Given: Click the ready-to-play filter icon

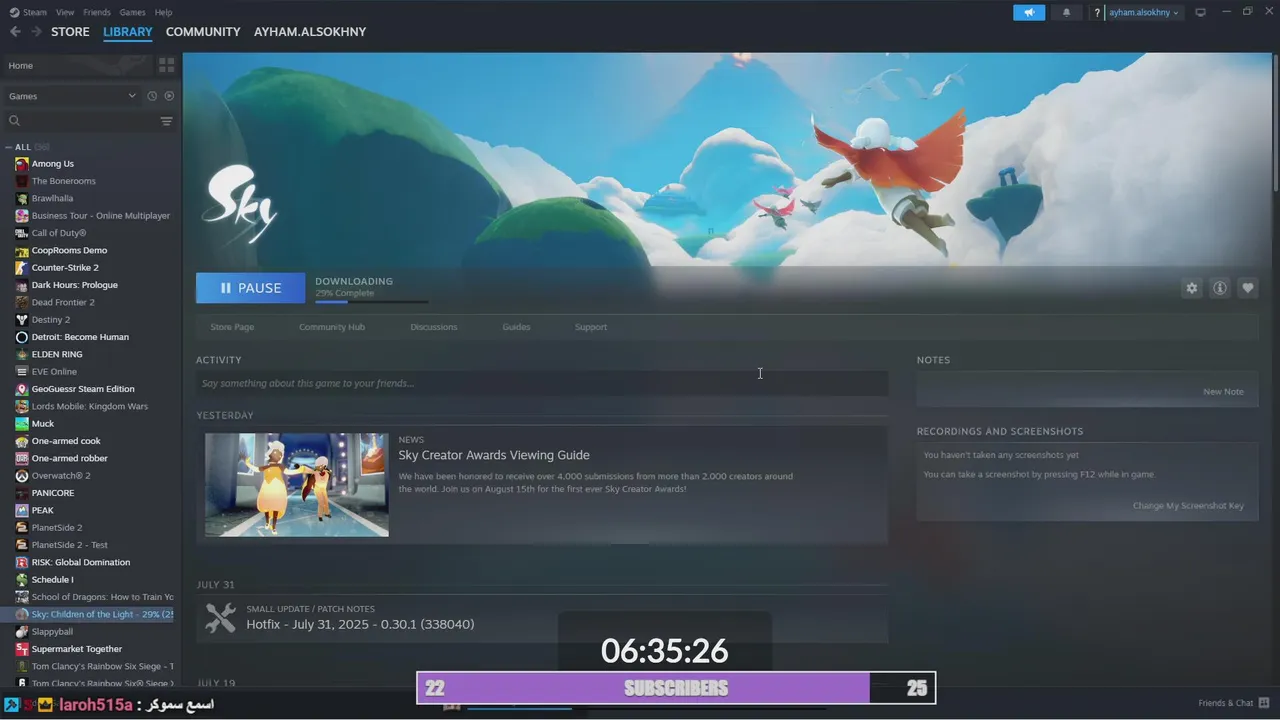Looking at the screenshot, I should point(169,96).
